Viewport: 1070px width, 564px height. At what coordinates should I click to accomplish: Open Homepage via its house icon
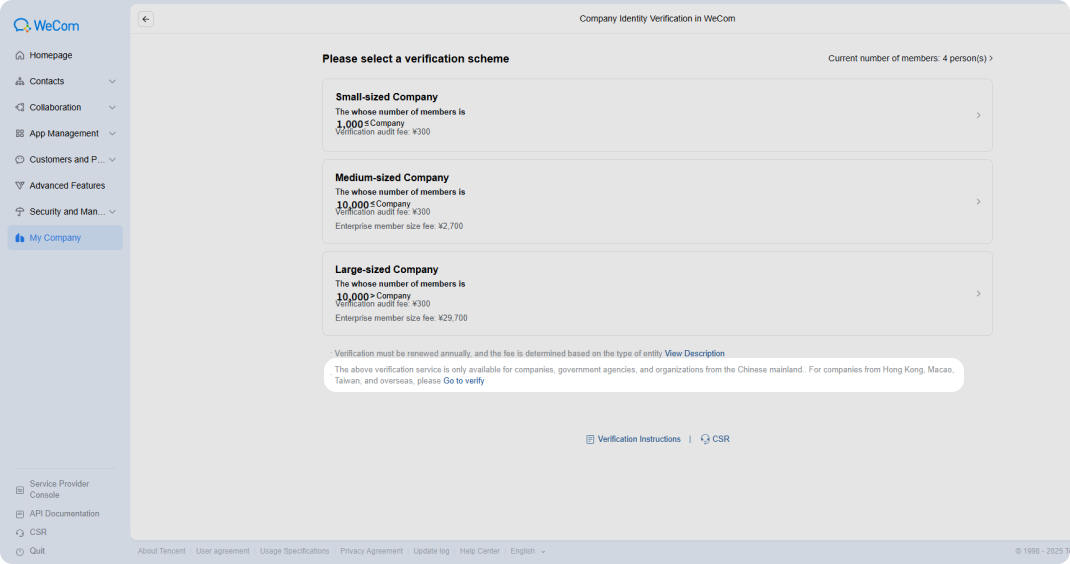20,55
